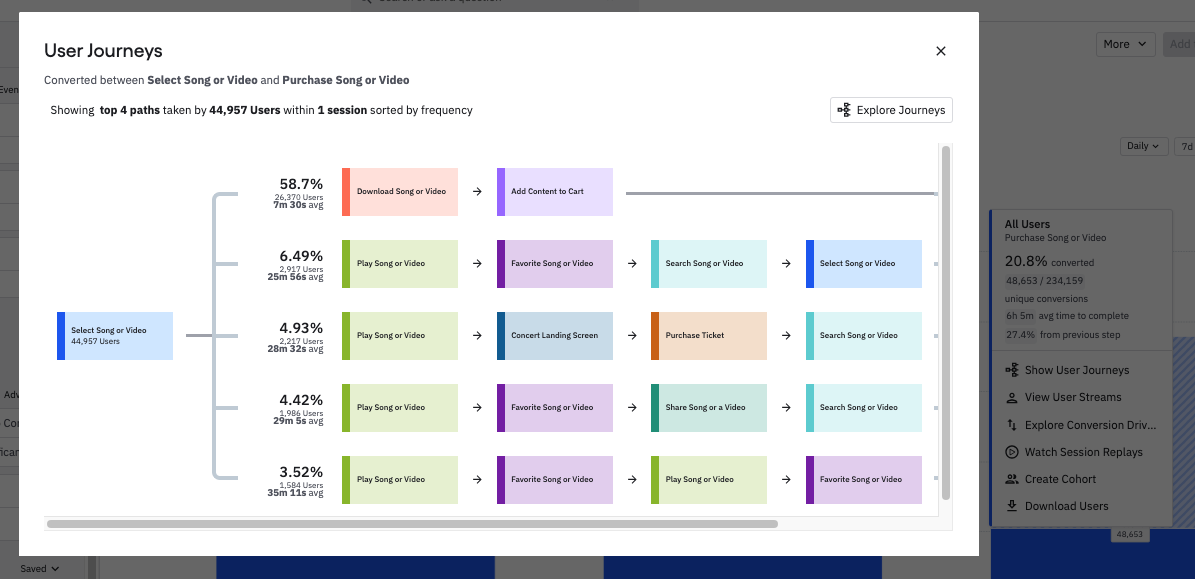Open the Saved dropdown
The width and height of the screenshot is (1195, 579).
pos(39,569)
